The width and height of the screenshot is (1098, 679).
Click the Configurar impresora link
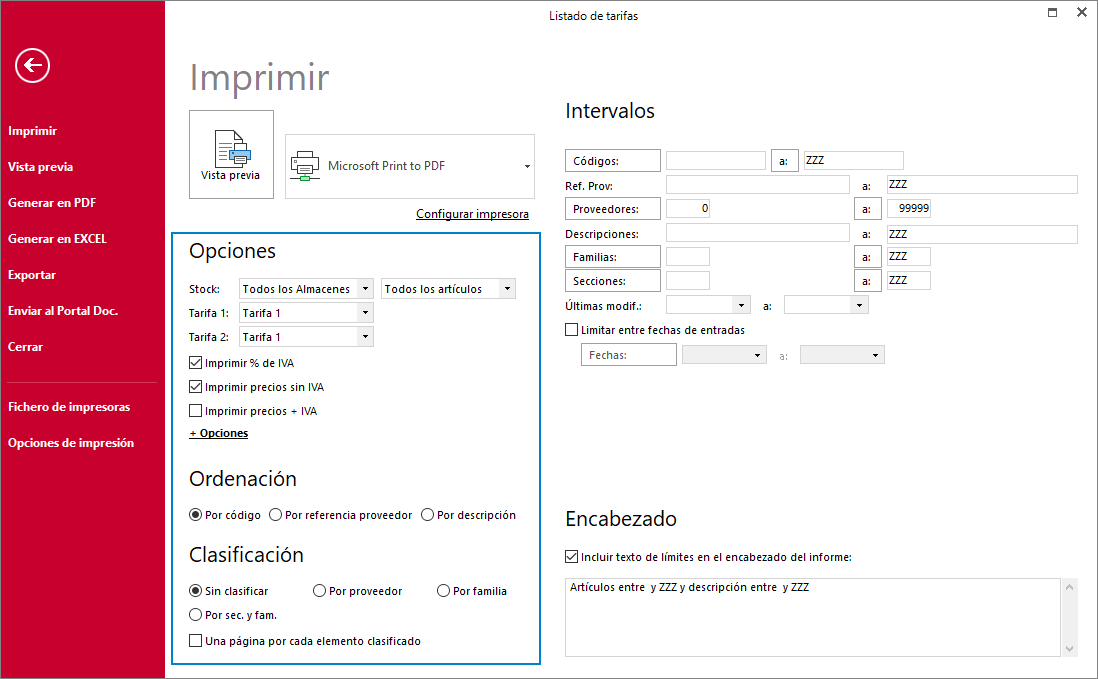[x=472, y=214]
